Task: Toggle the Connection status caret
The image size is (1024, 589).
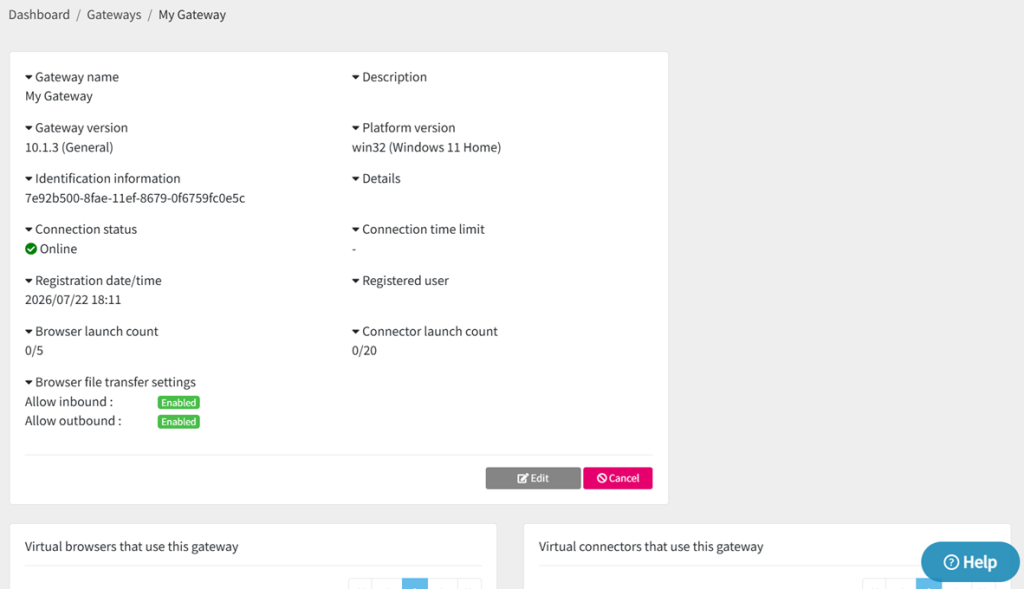Action: click(x=29, y=230)
